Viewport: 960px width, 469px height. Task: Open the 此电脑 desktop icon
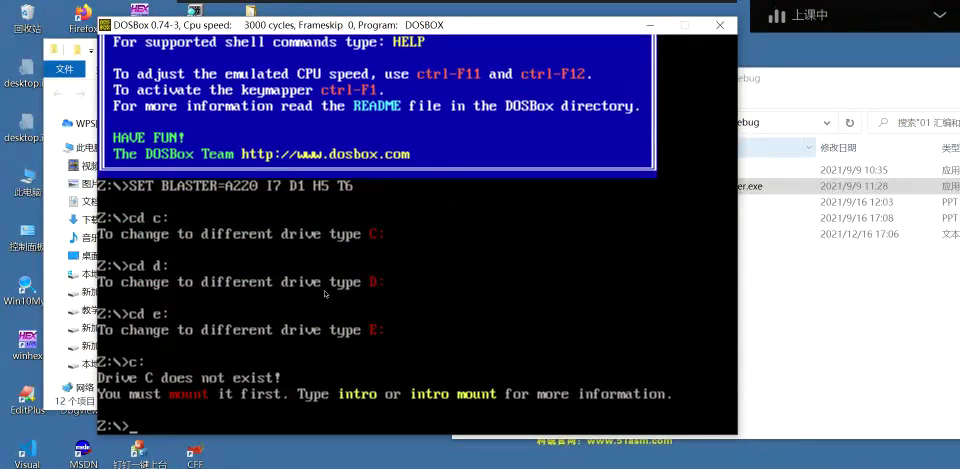[27, 182]
